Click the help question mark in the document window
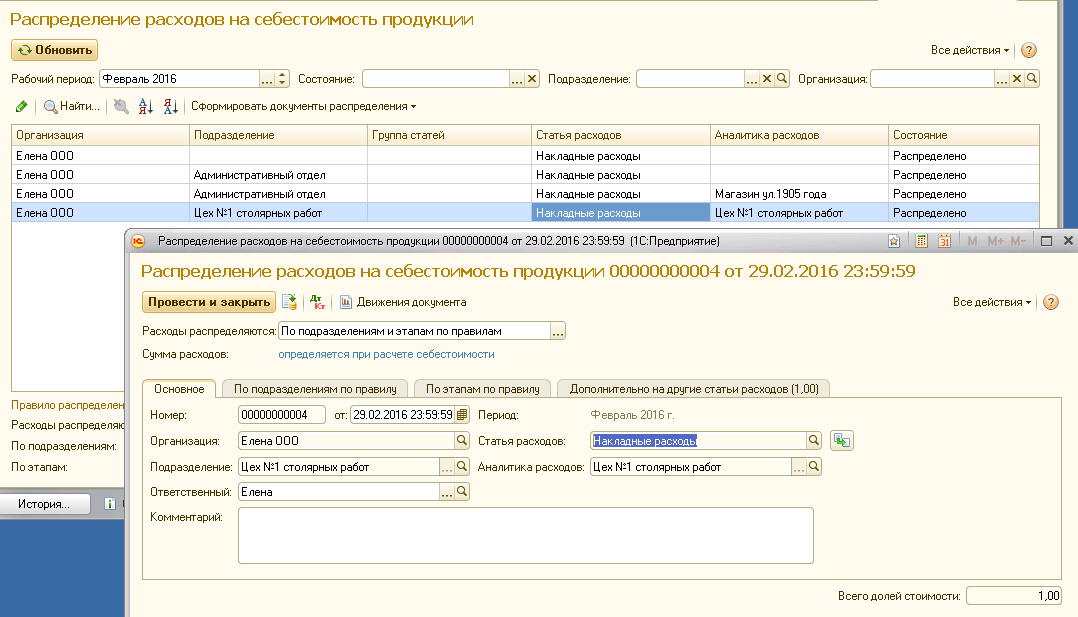Image resolution: width=1078 pixels, height=617 pixels. pos(1051,302)
